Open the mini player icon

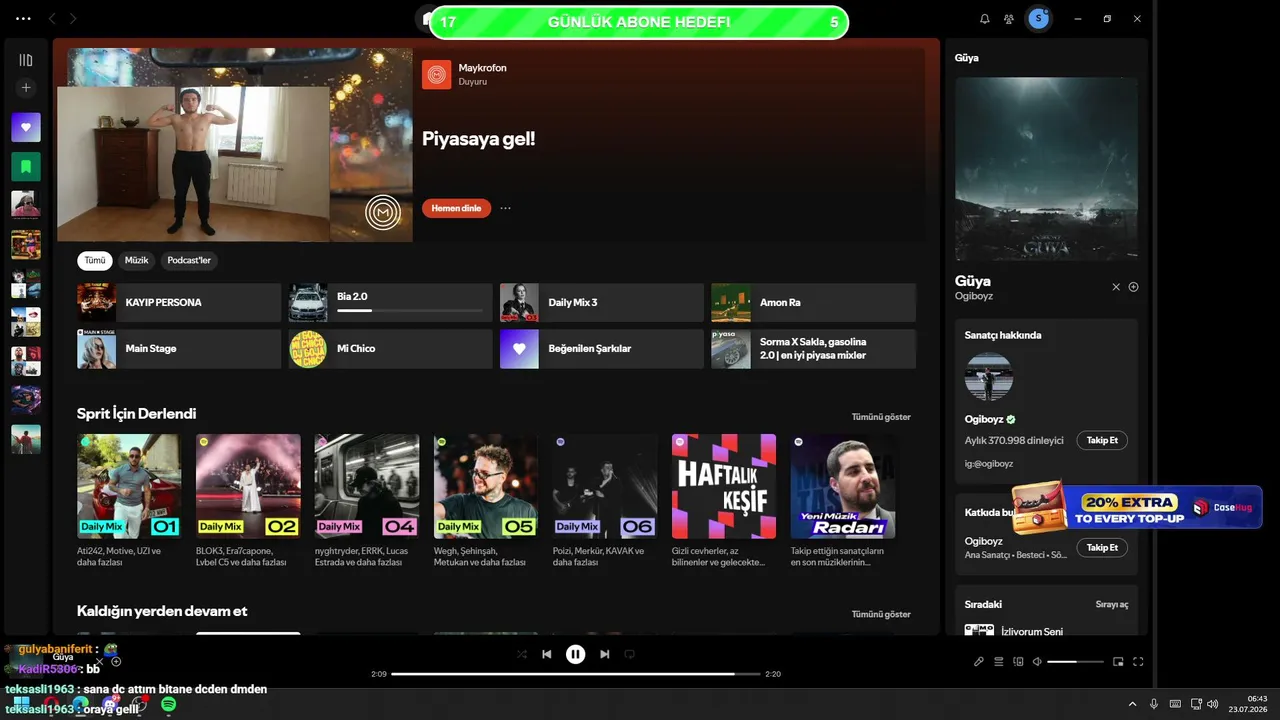1118,661
